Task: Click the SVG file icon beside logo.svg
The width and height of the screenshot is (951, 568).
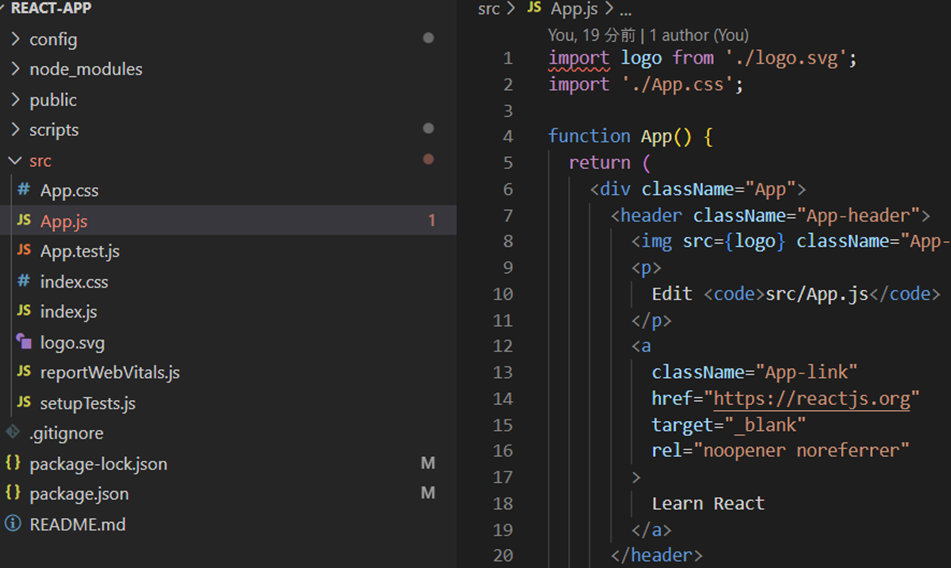Action: click(x=24, y=341)
